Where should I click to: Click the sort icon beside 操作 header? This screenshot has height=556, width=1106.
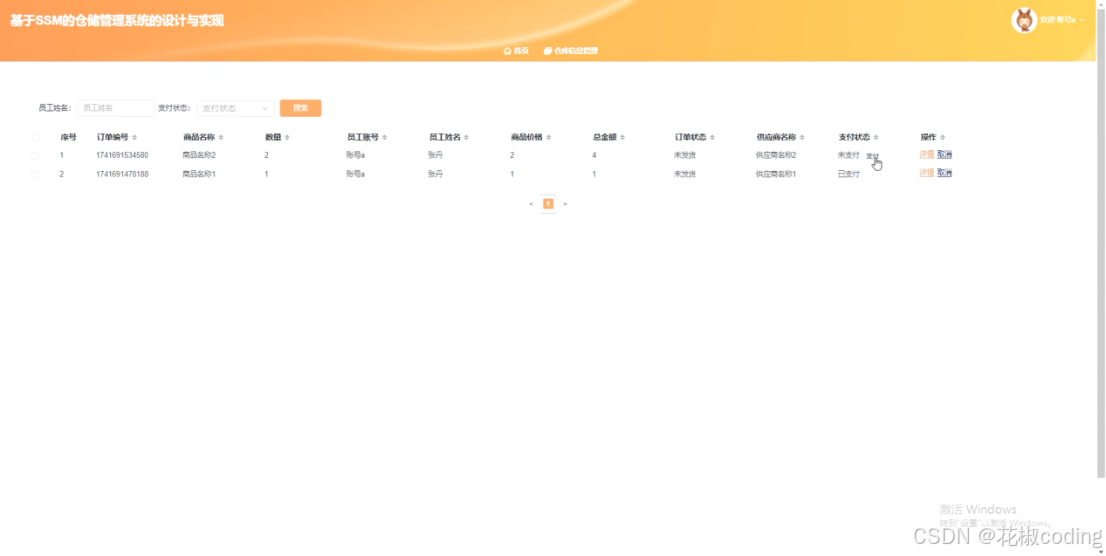[942, 138]
